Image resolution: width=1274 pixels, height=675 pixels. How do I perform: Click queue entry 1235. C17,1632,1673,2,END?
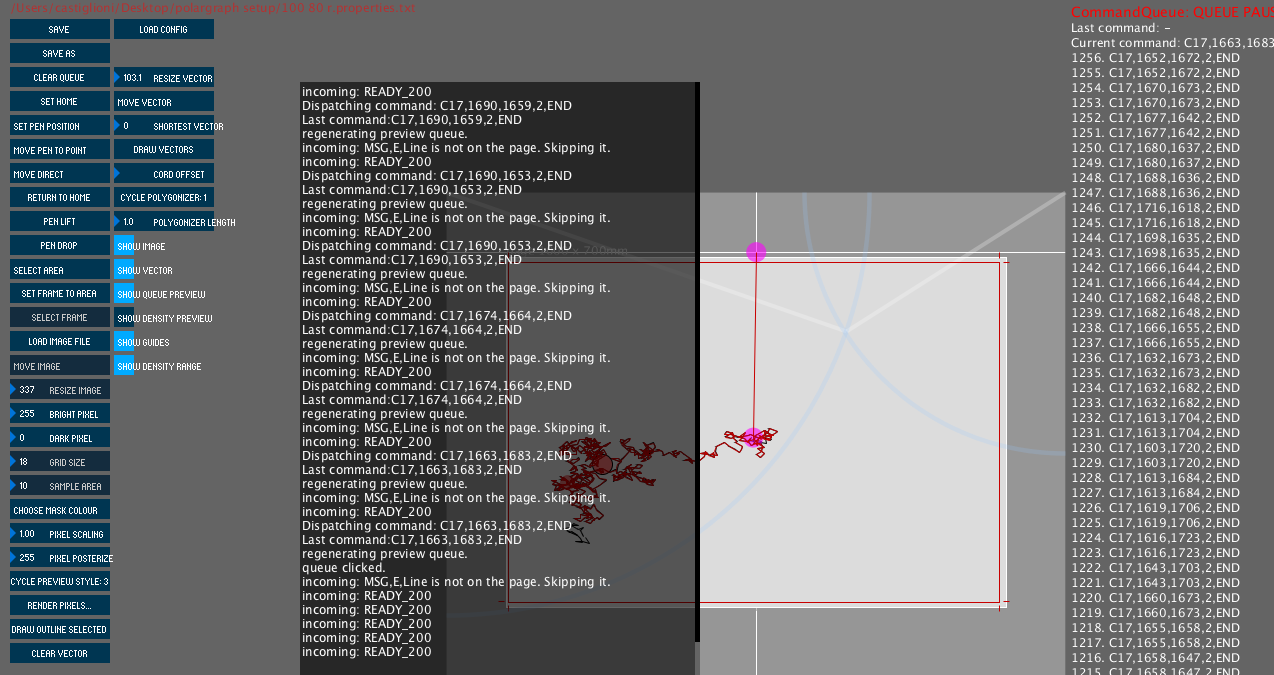coord(1155,373)
